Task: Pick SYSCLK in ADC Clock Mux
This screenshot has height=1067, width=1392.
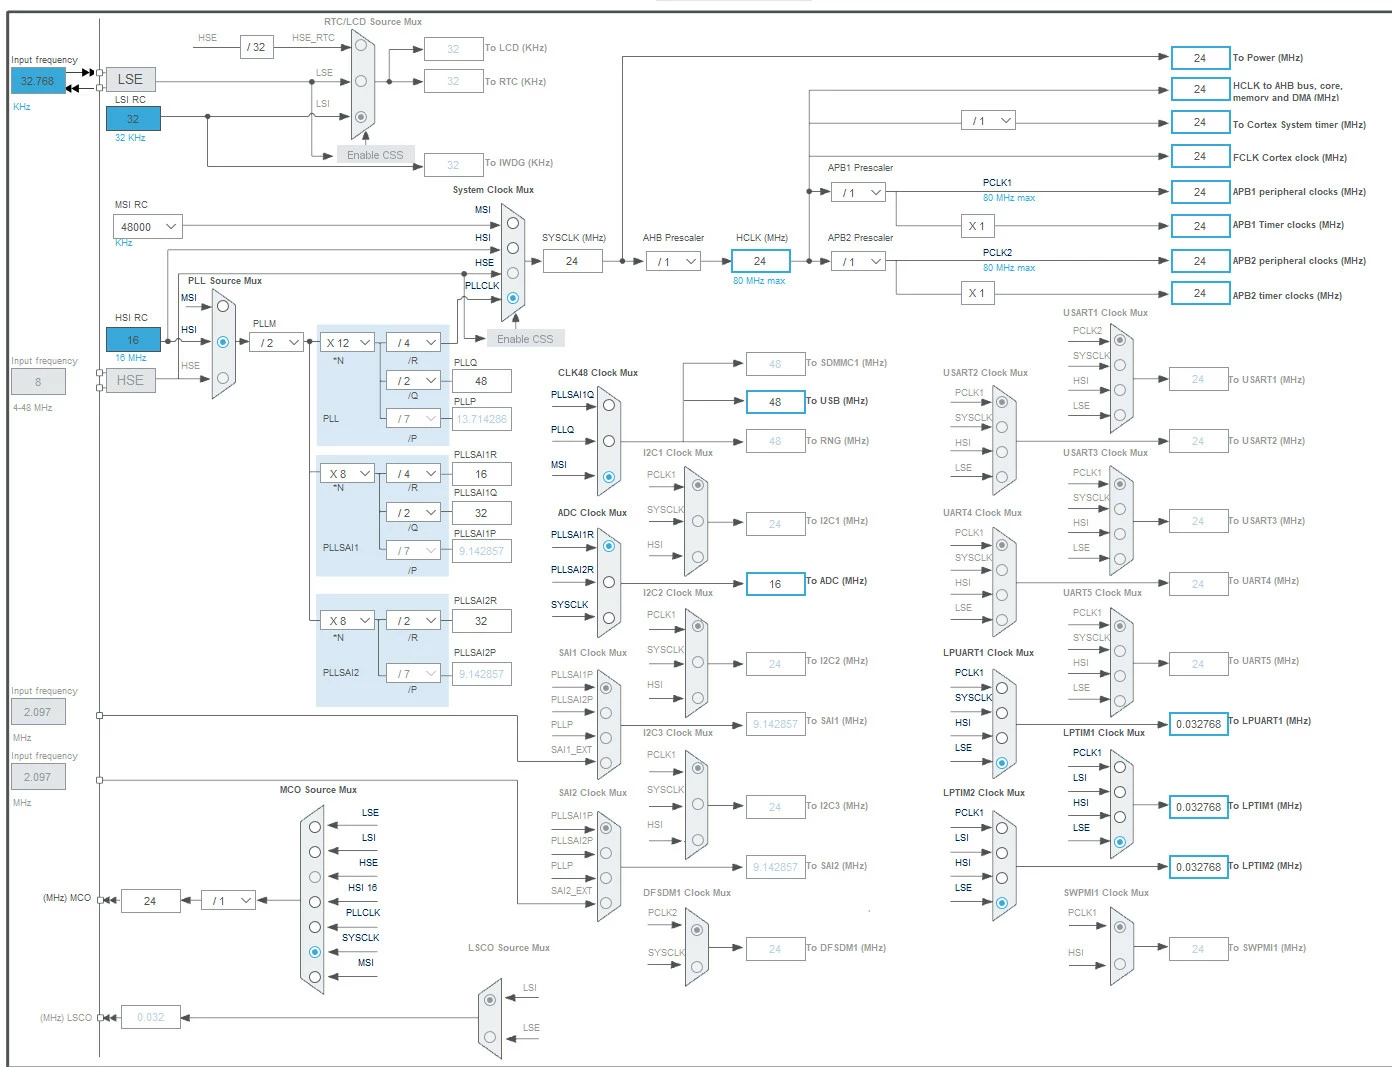Action: (x=608, y=618)
